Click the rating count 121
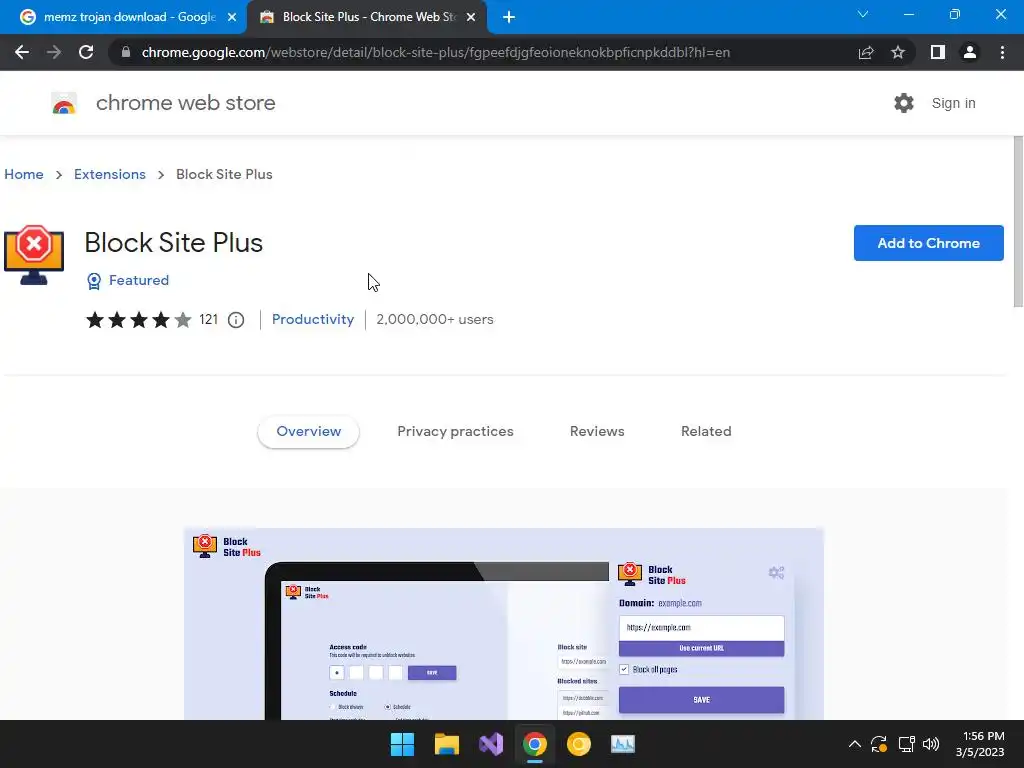The height and width of the screenshot is (768, 1024). pyautogui.click(x=208, y=319)
